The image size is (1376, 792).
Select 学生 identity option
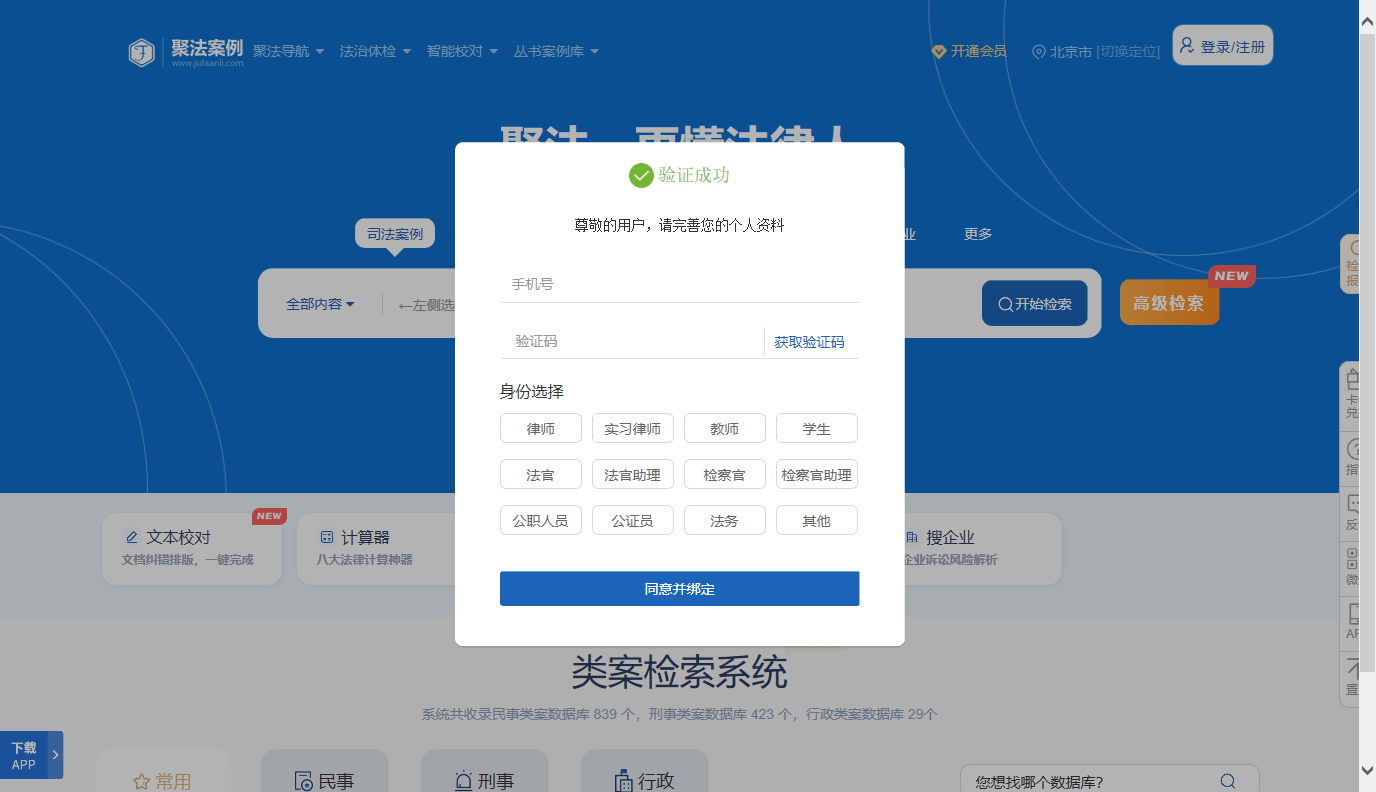[816, 429]
